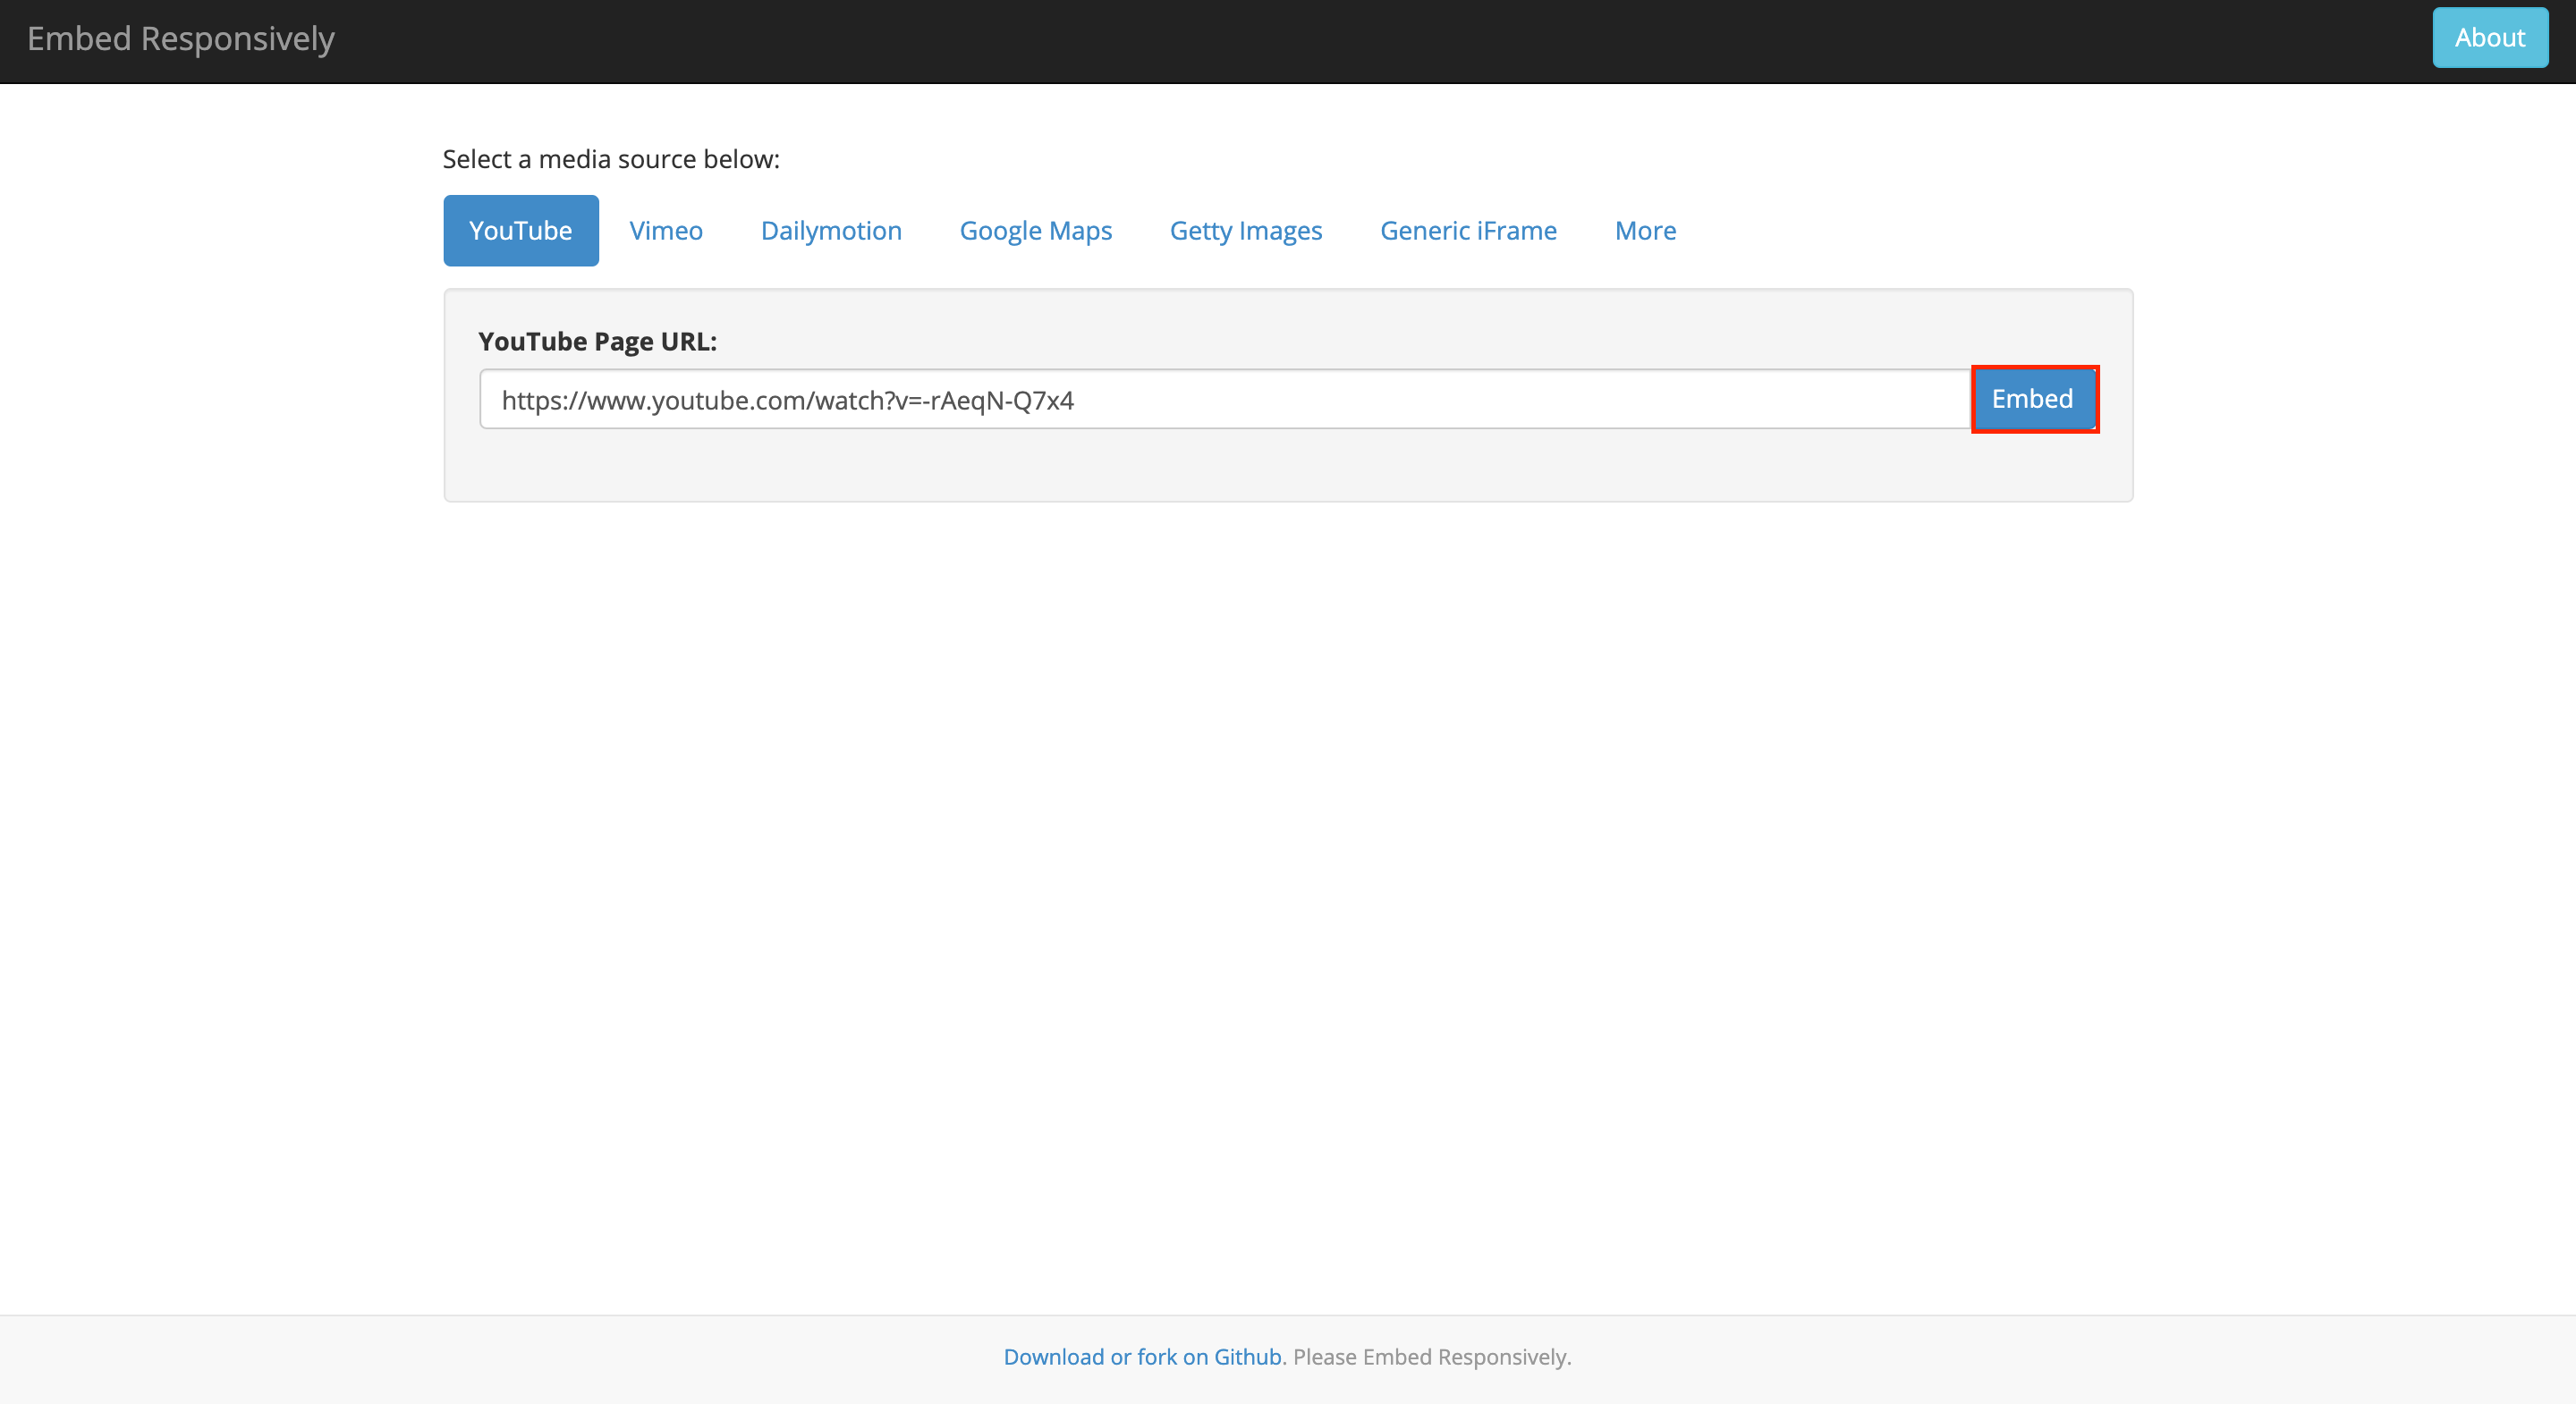This screenshot has width=2576, height=1404.
Task: Click the Google Maps media source icon
Action: click(1036, 228)
